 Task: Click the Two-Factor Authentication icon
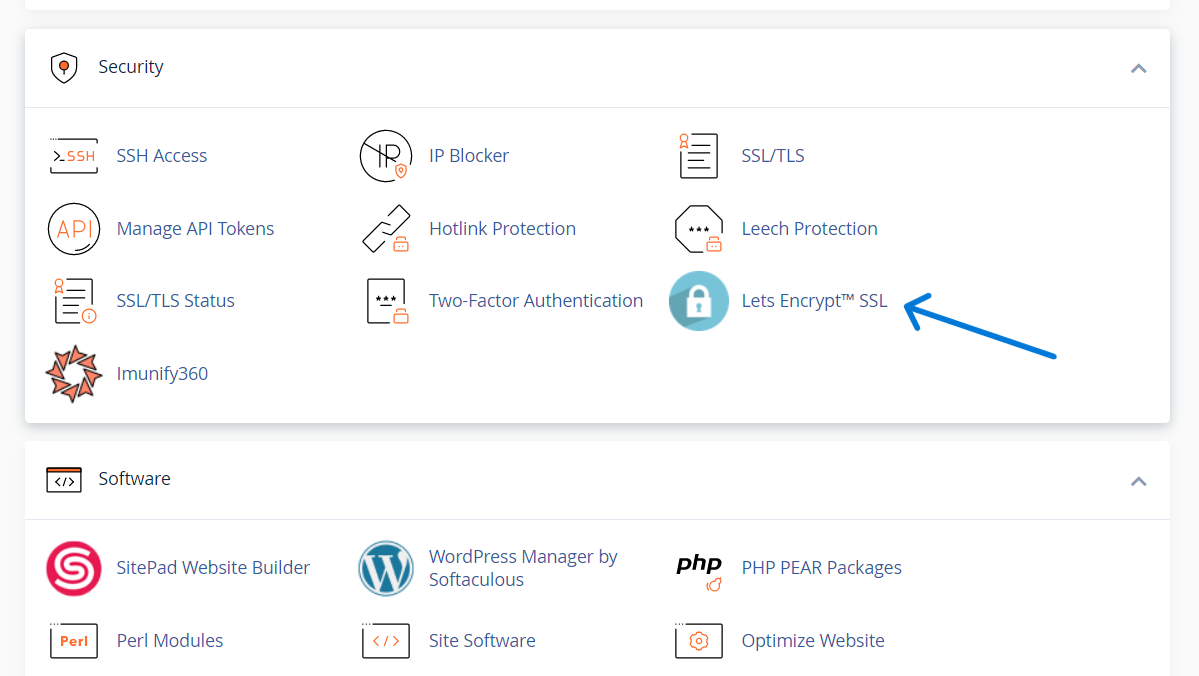click(x=387, y=301)
